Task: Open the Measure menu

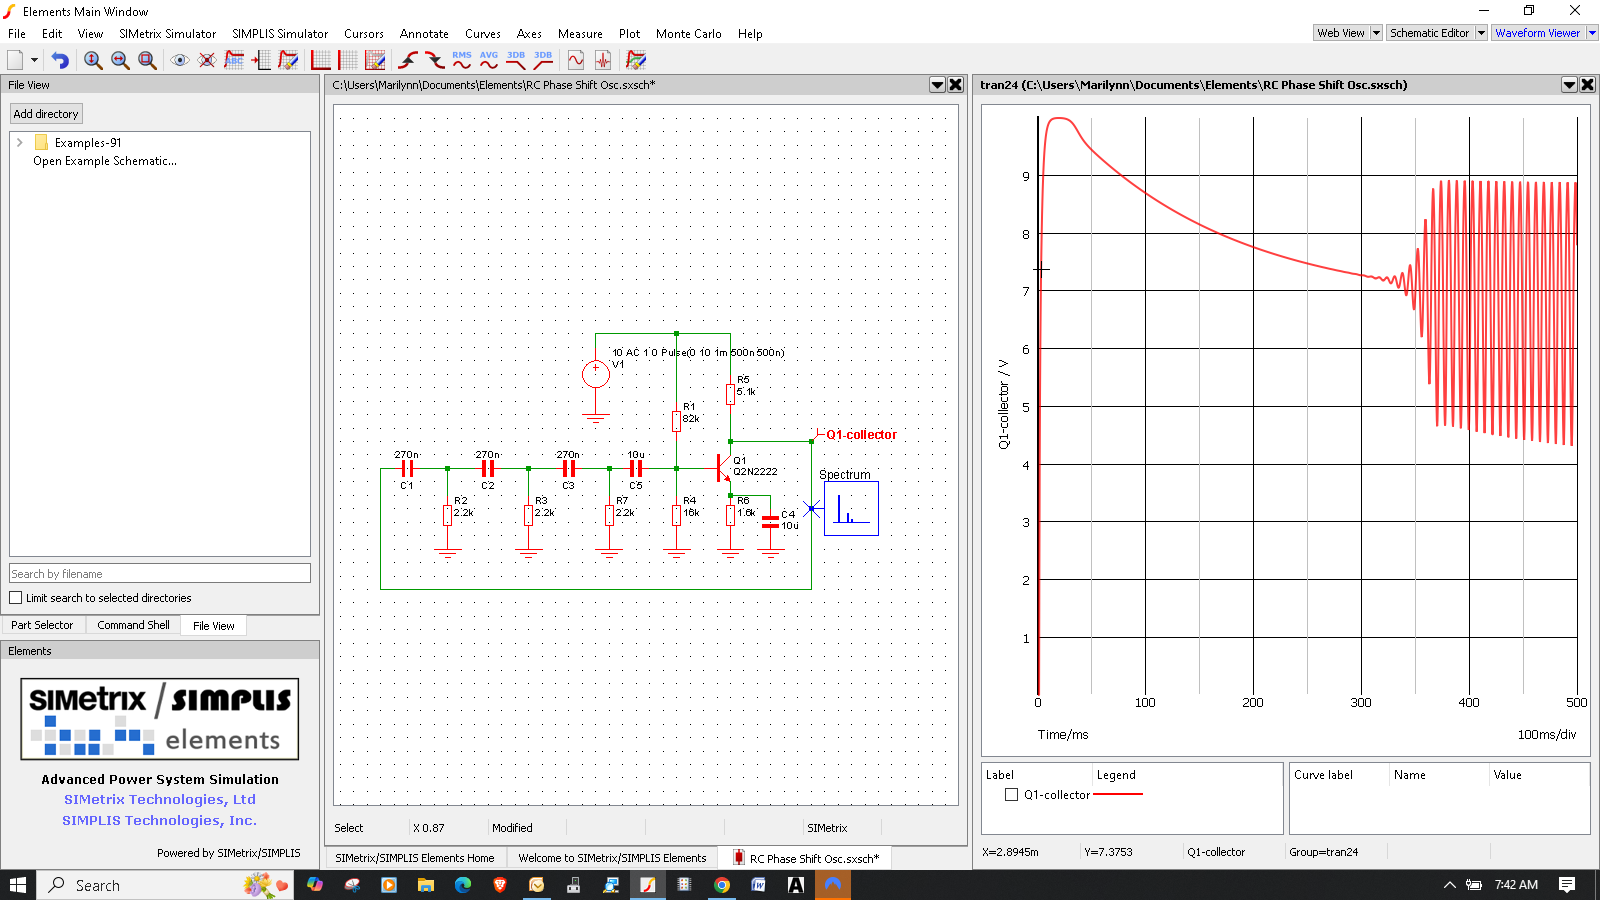Action: [x=580, y=34]
